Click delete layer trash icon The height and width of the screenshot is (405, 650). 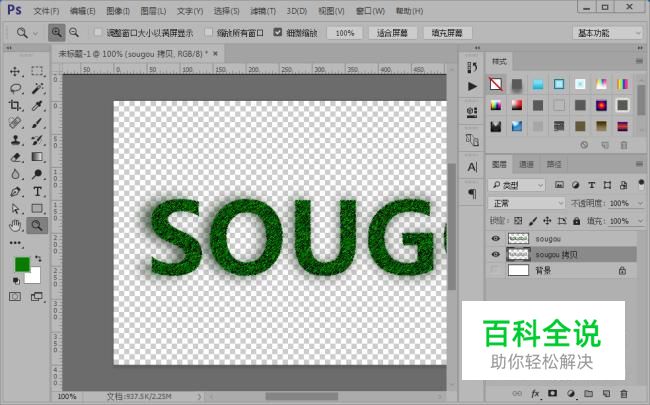coord(623,393)
